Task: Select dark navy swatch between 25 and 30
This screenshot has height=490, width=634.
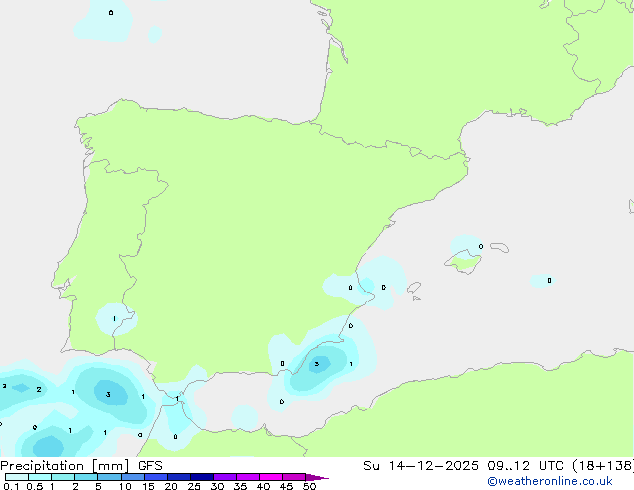Action: point(202,477)
